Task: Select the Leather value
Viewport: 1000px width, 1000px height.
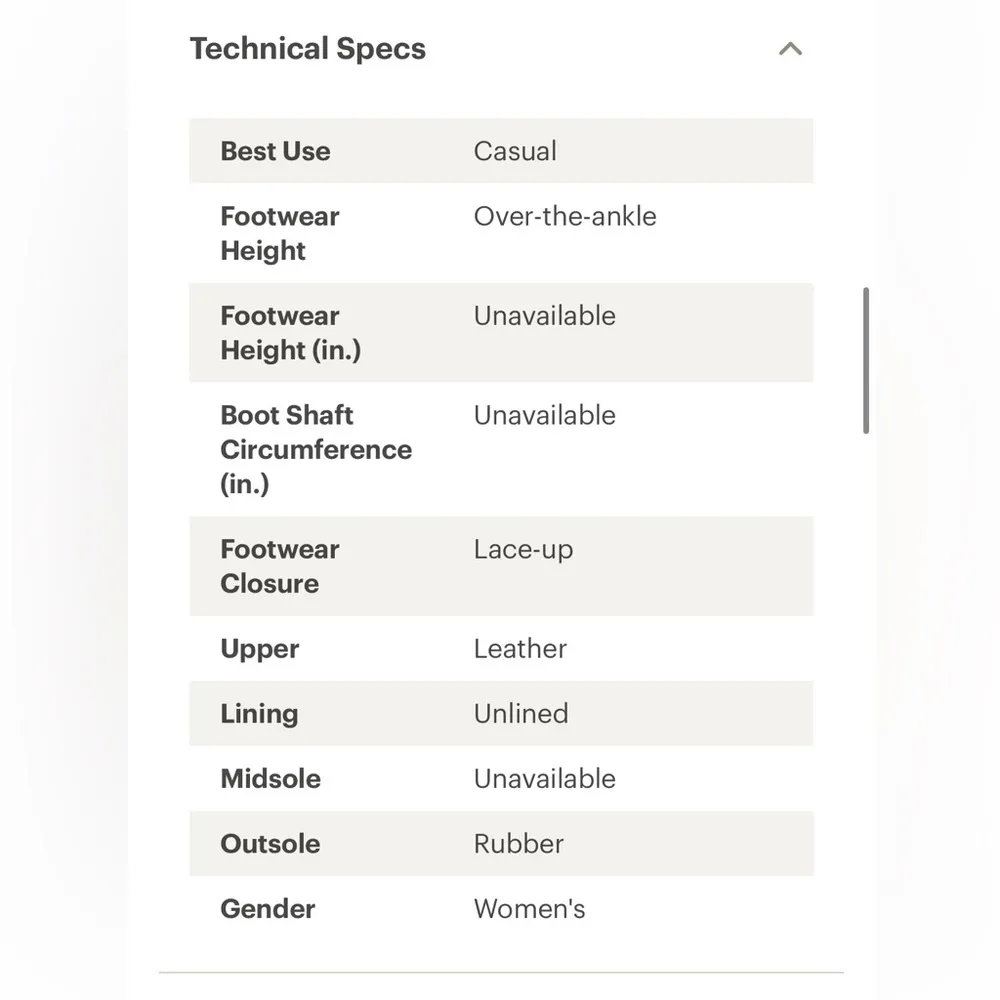Action: [520, 649]
